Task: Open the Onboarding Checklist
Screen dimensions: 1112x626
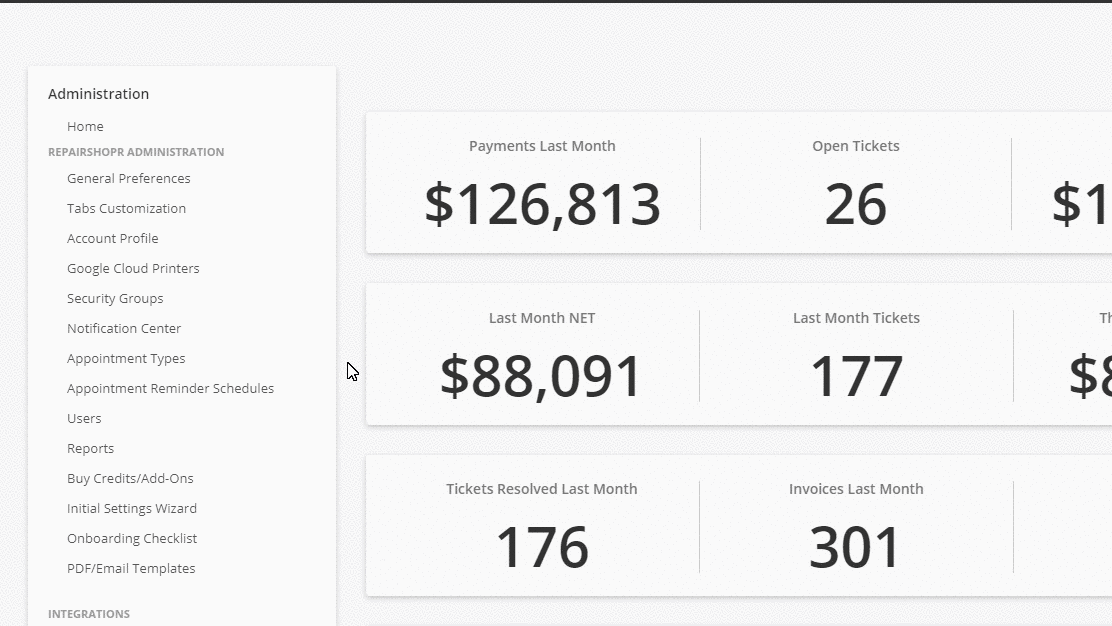Action: click(132, 538)
